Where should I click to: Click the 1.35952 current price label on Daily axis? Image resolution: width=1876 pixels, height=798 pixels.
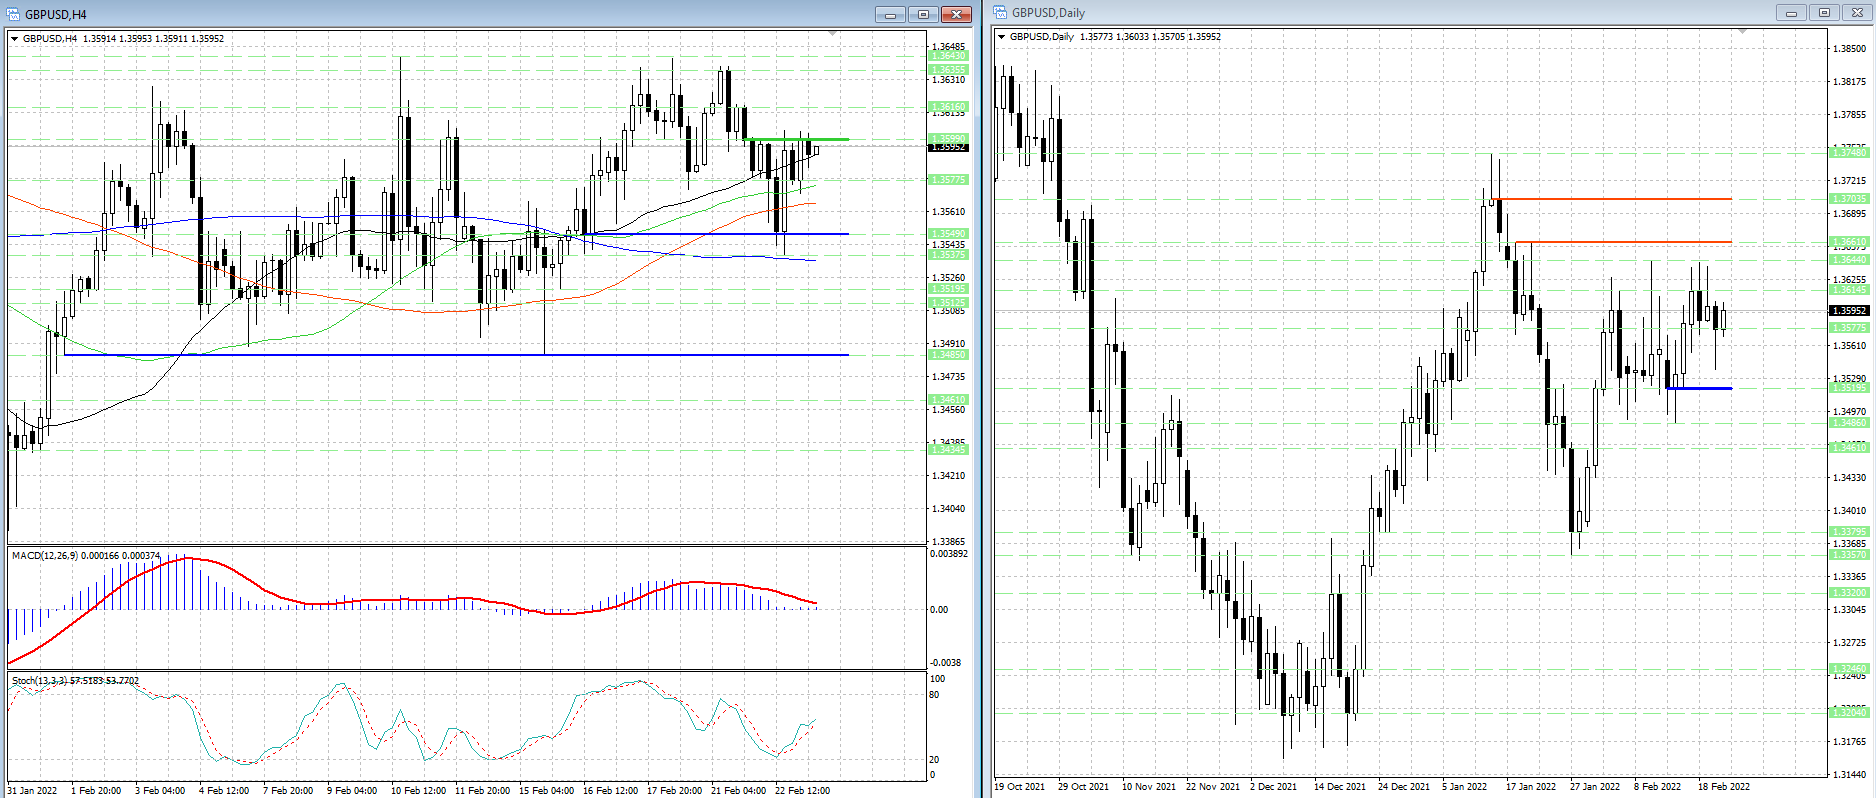[1848, 311]
